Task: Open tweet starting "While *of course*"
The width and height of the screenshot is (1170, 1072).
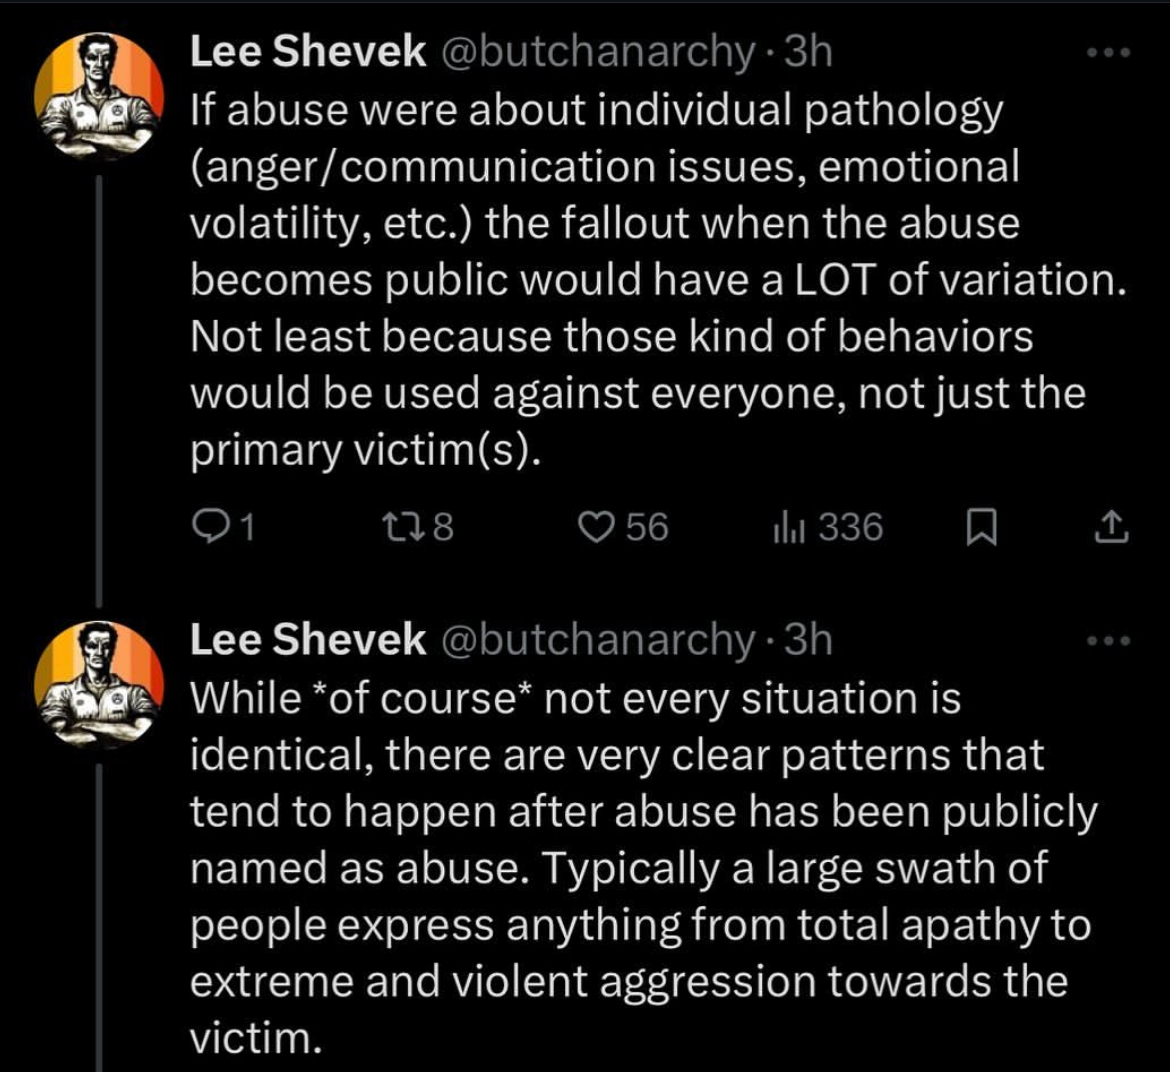Action: coord(640,868)
